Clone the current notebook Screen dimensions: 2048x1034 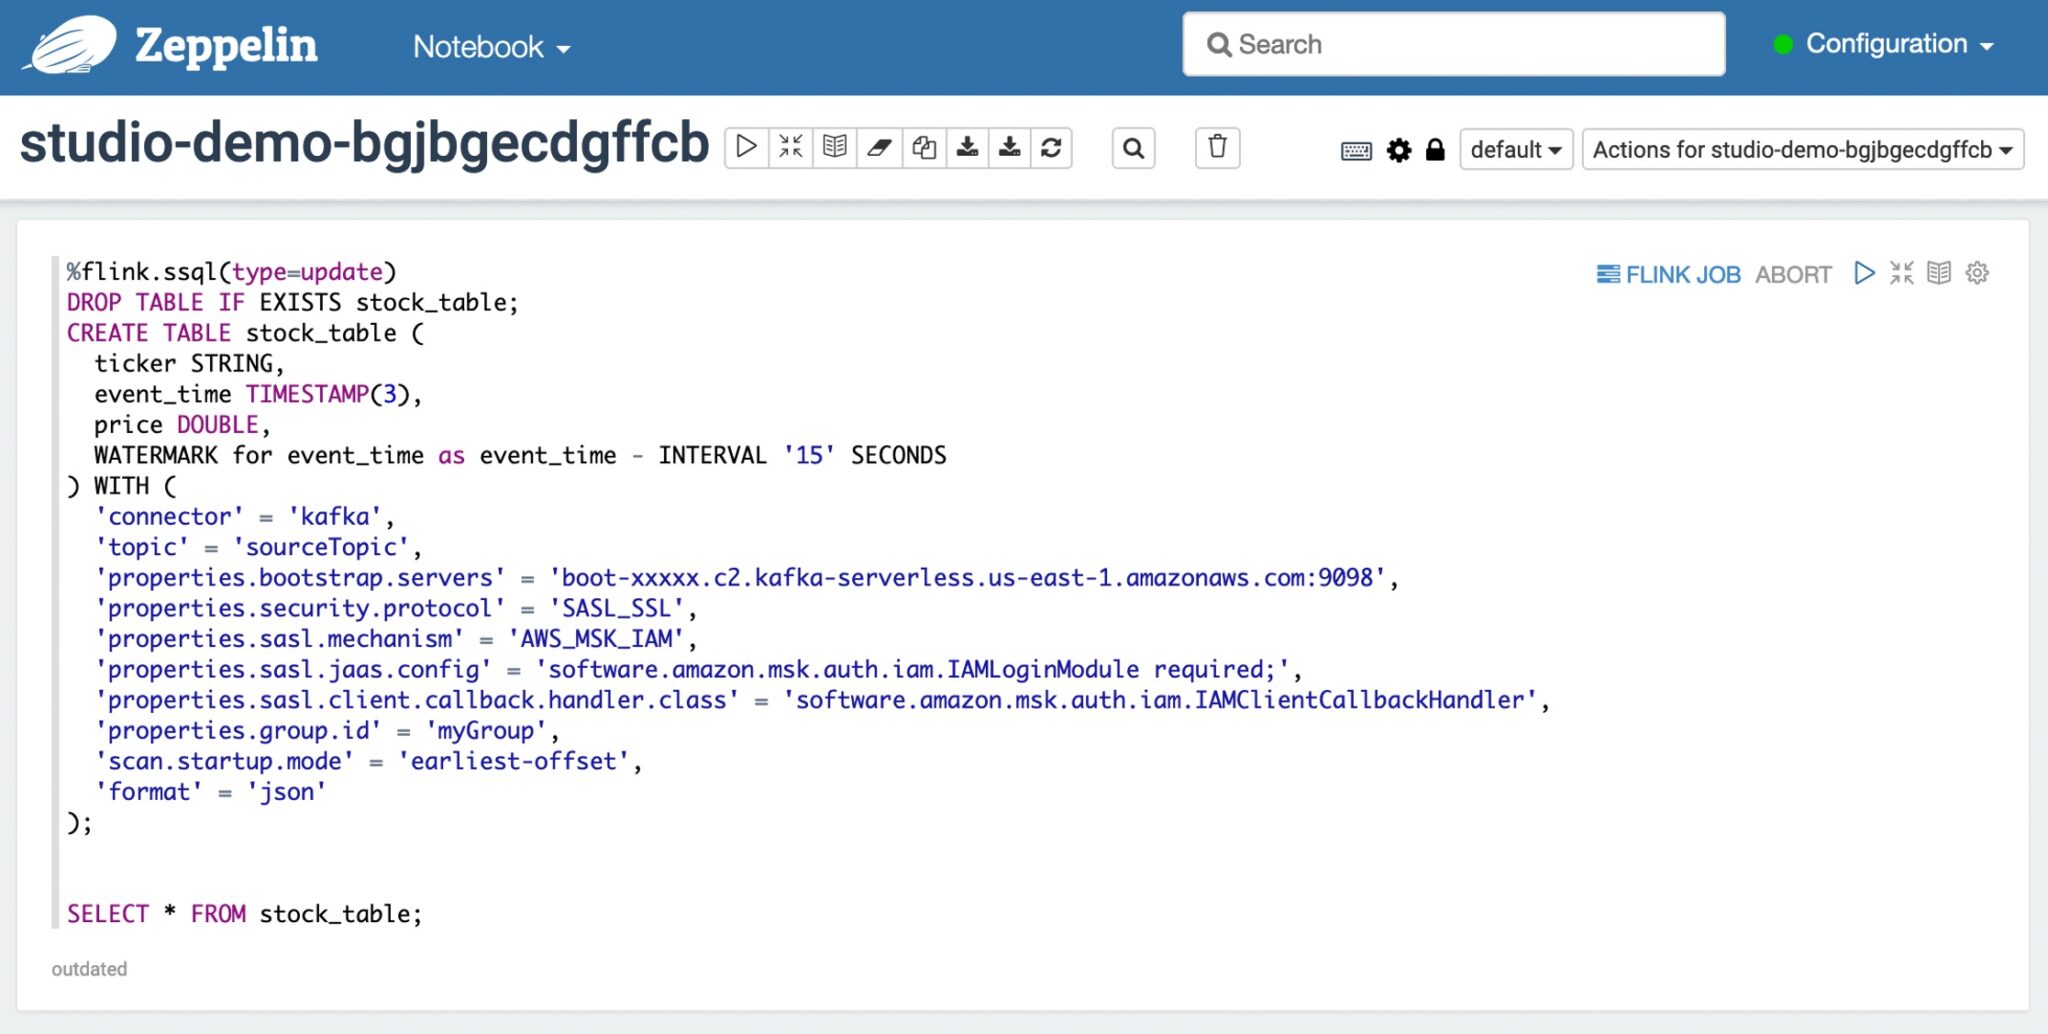click(923, 147)
